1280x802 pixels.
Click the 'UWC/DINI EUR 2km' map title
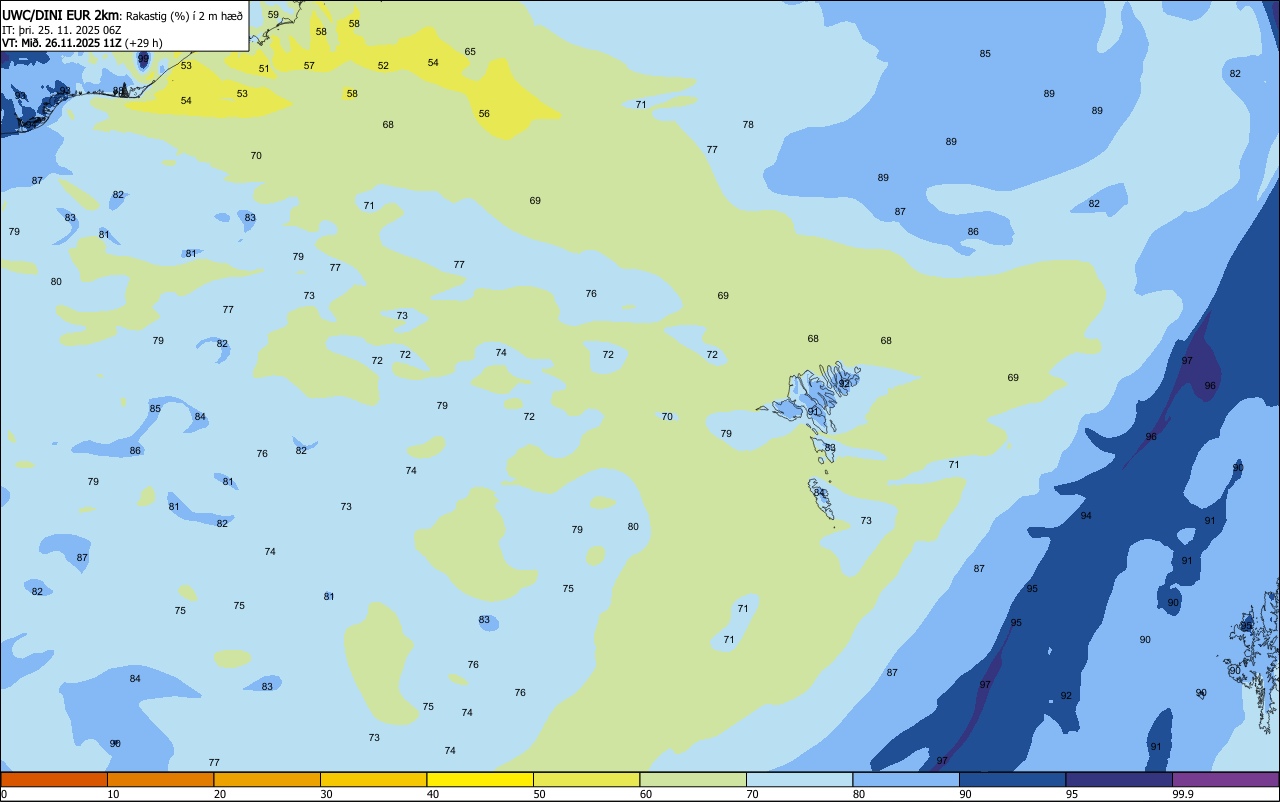click(60, 14)
